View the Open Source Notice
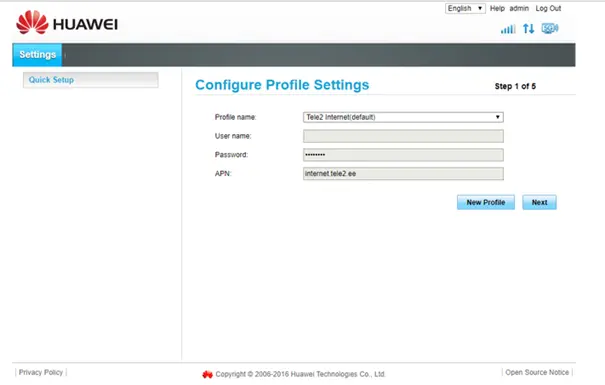 (x=537, y=373)
